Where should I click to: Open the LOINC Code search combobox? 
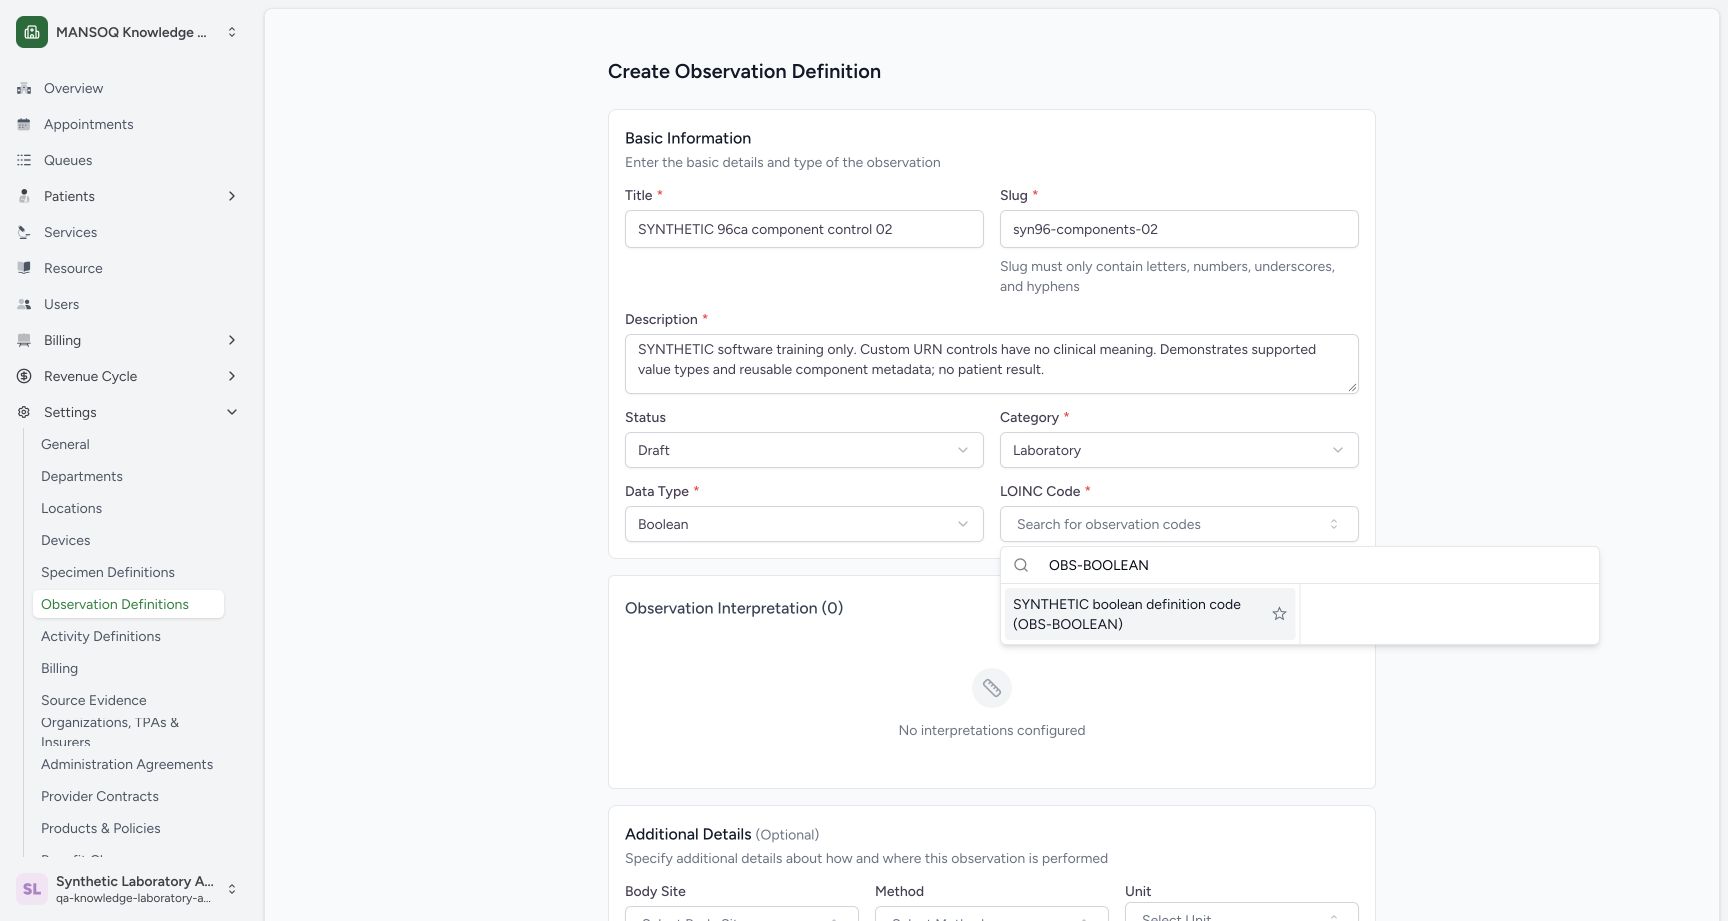point(1179,524)
